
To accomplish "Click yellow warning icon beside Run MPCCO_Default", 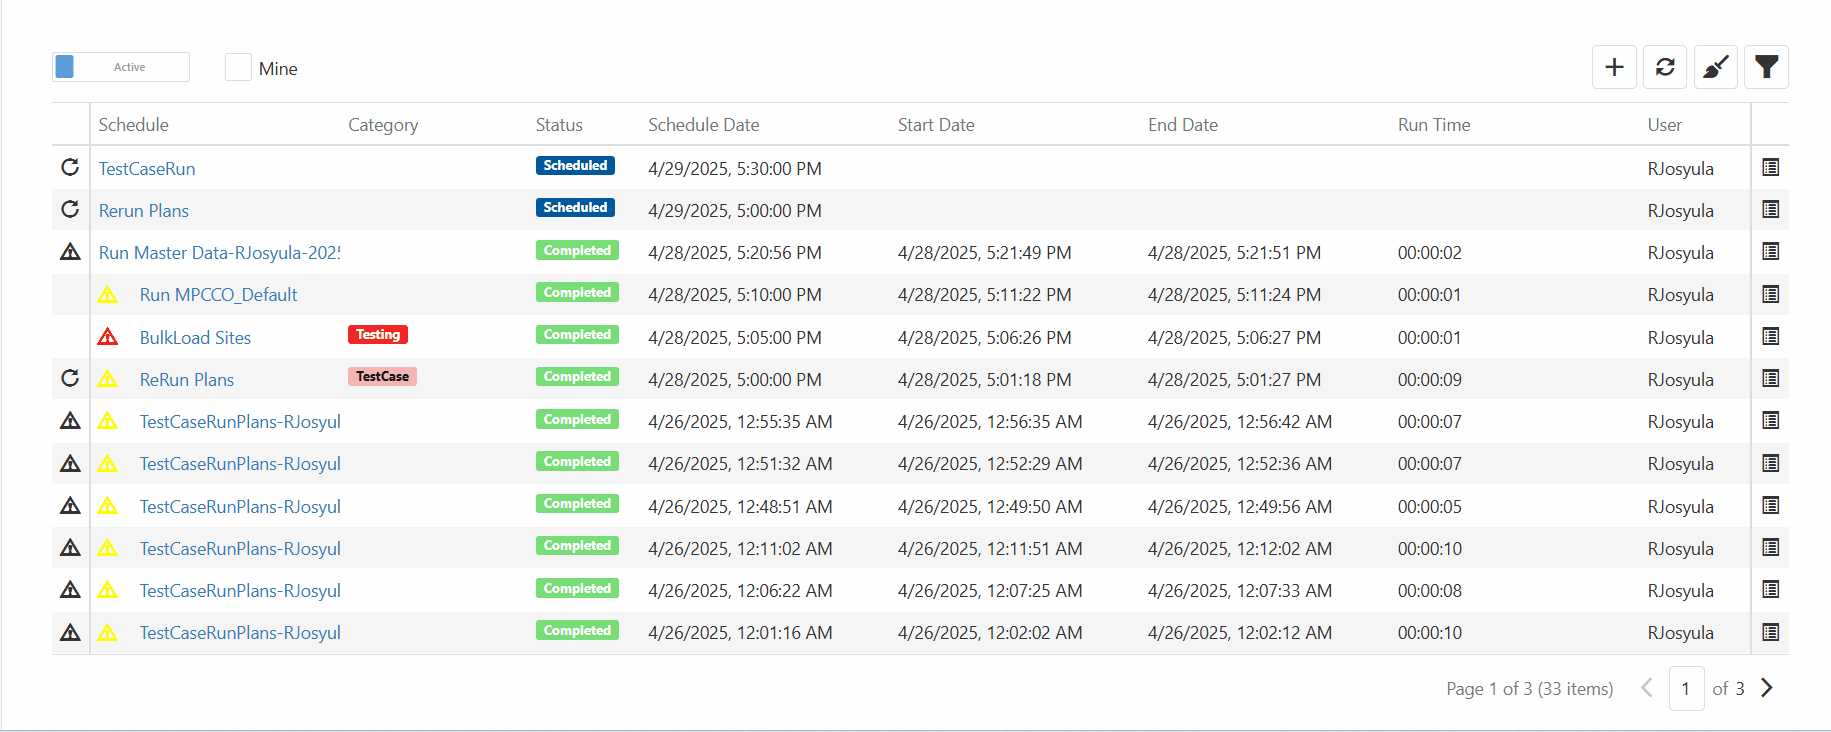I will pyautogui.click(x=108, y=295).
